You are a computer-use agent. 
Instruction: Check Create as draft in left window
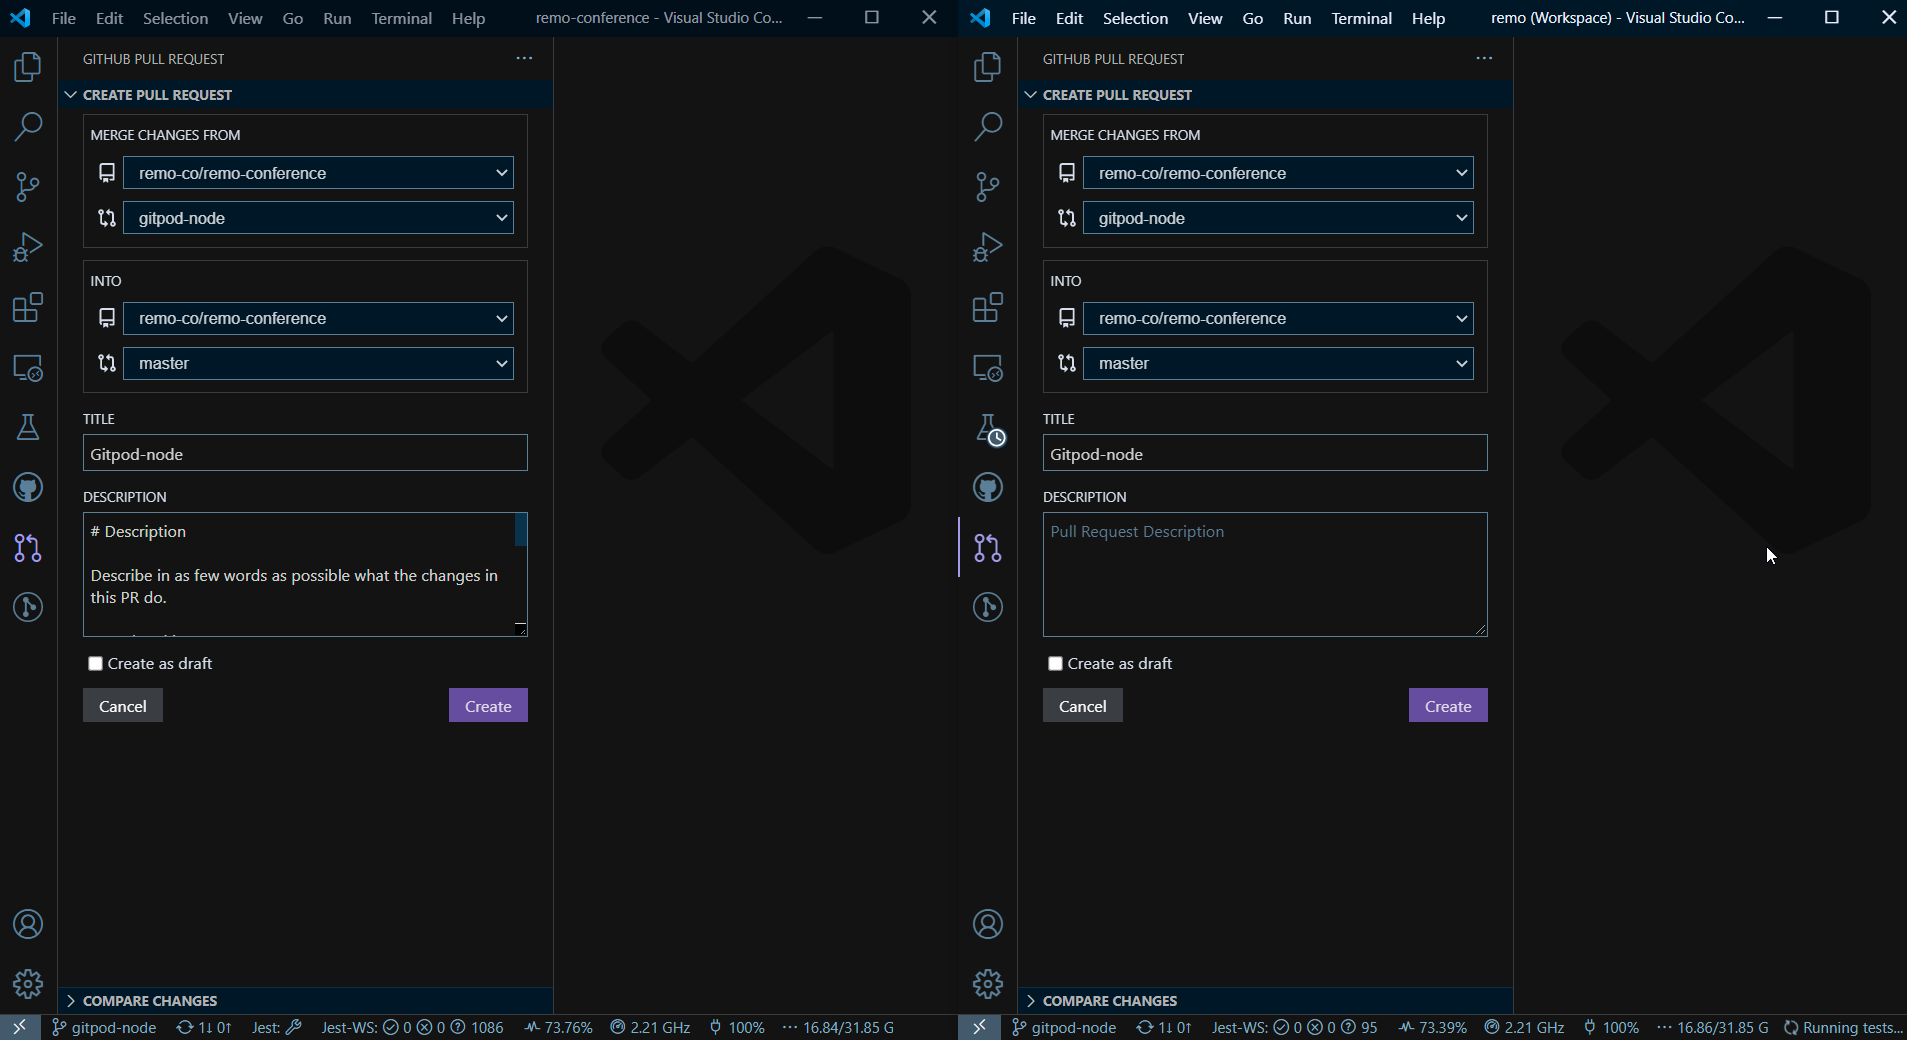96,664
